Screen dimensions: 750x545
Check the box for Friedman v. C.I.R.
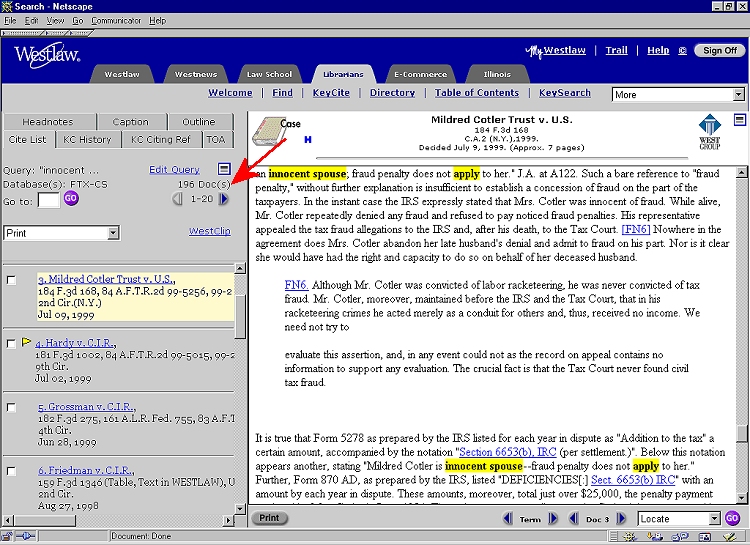pos(11,471)
